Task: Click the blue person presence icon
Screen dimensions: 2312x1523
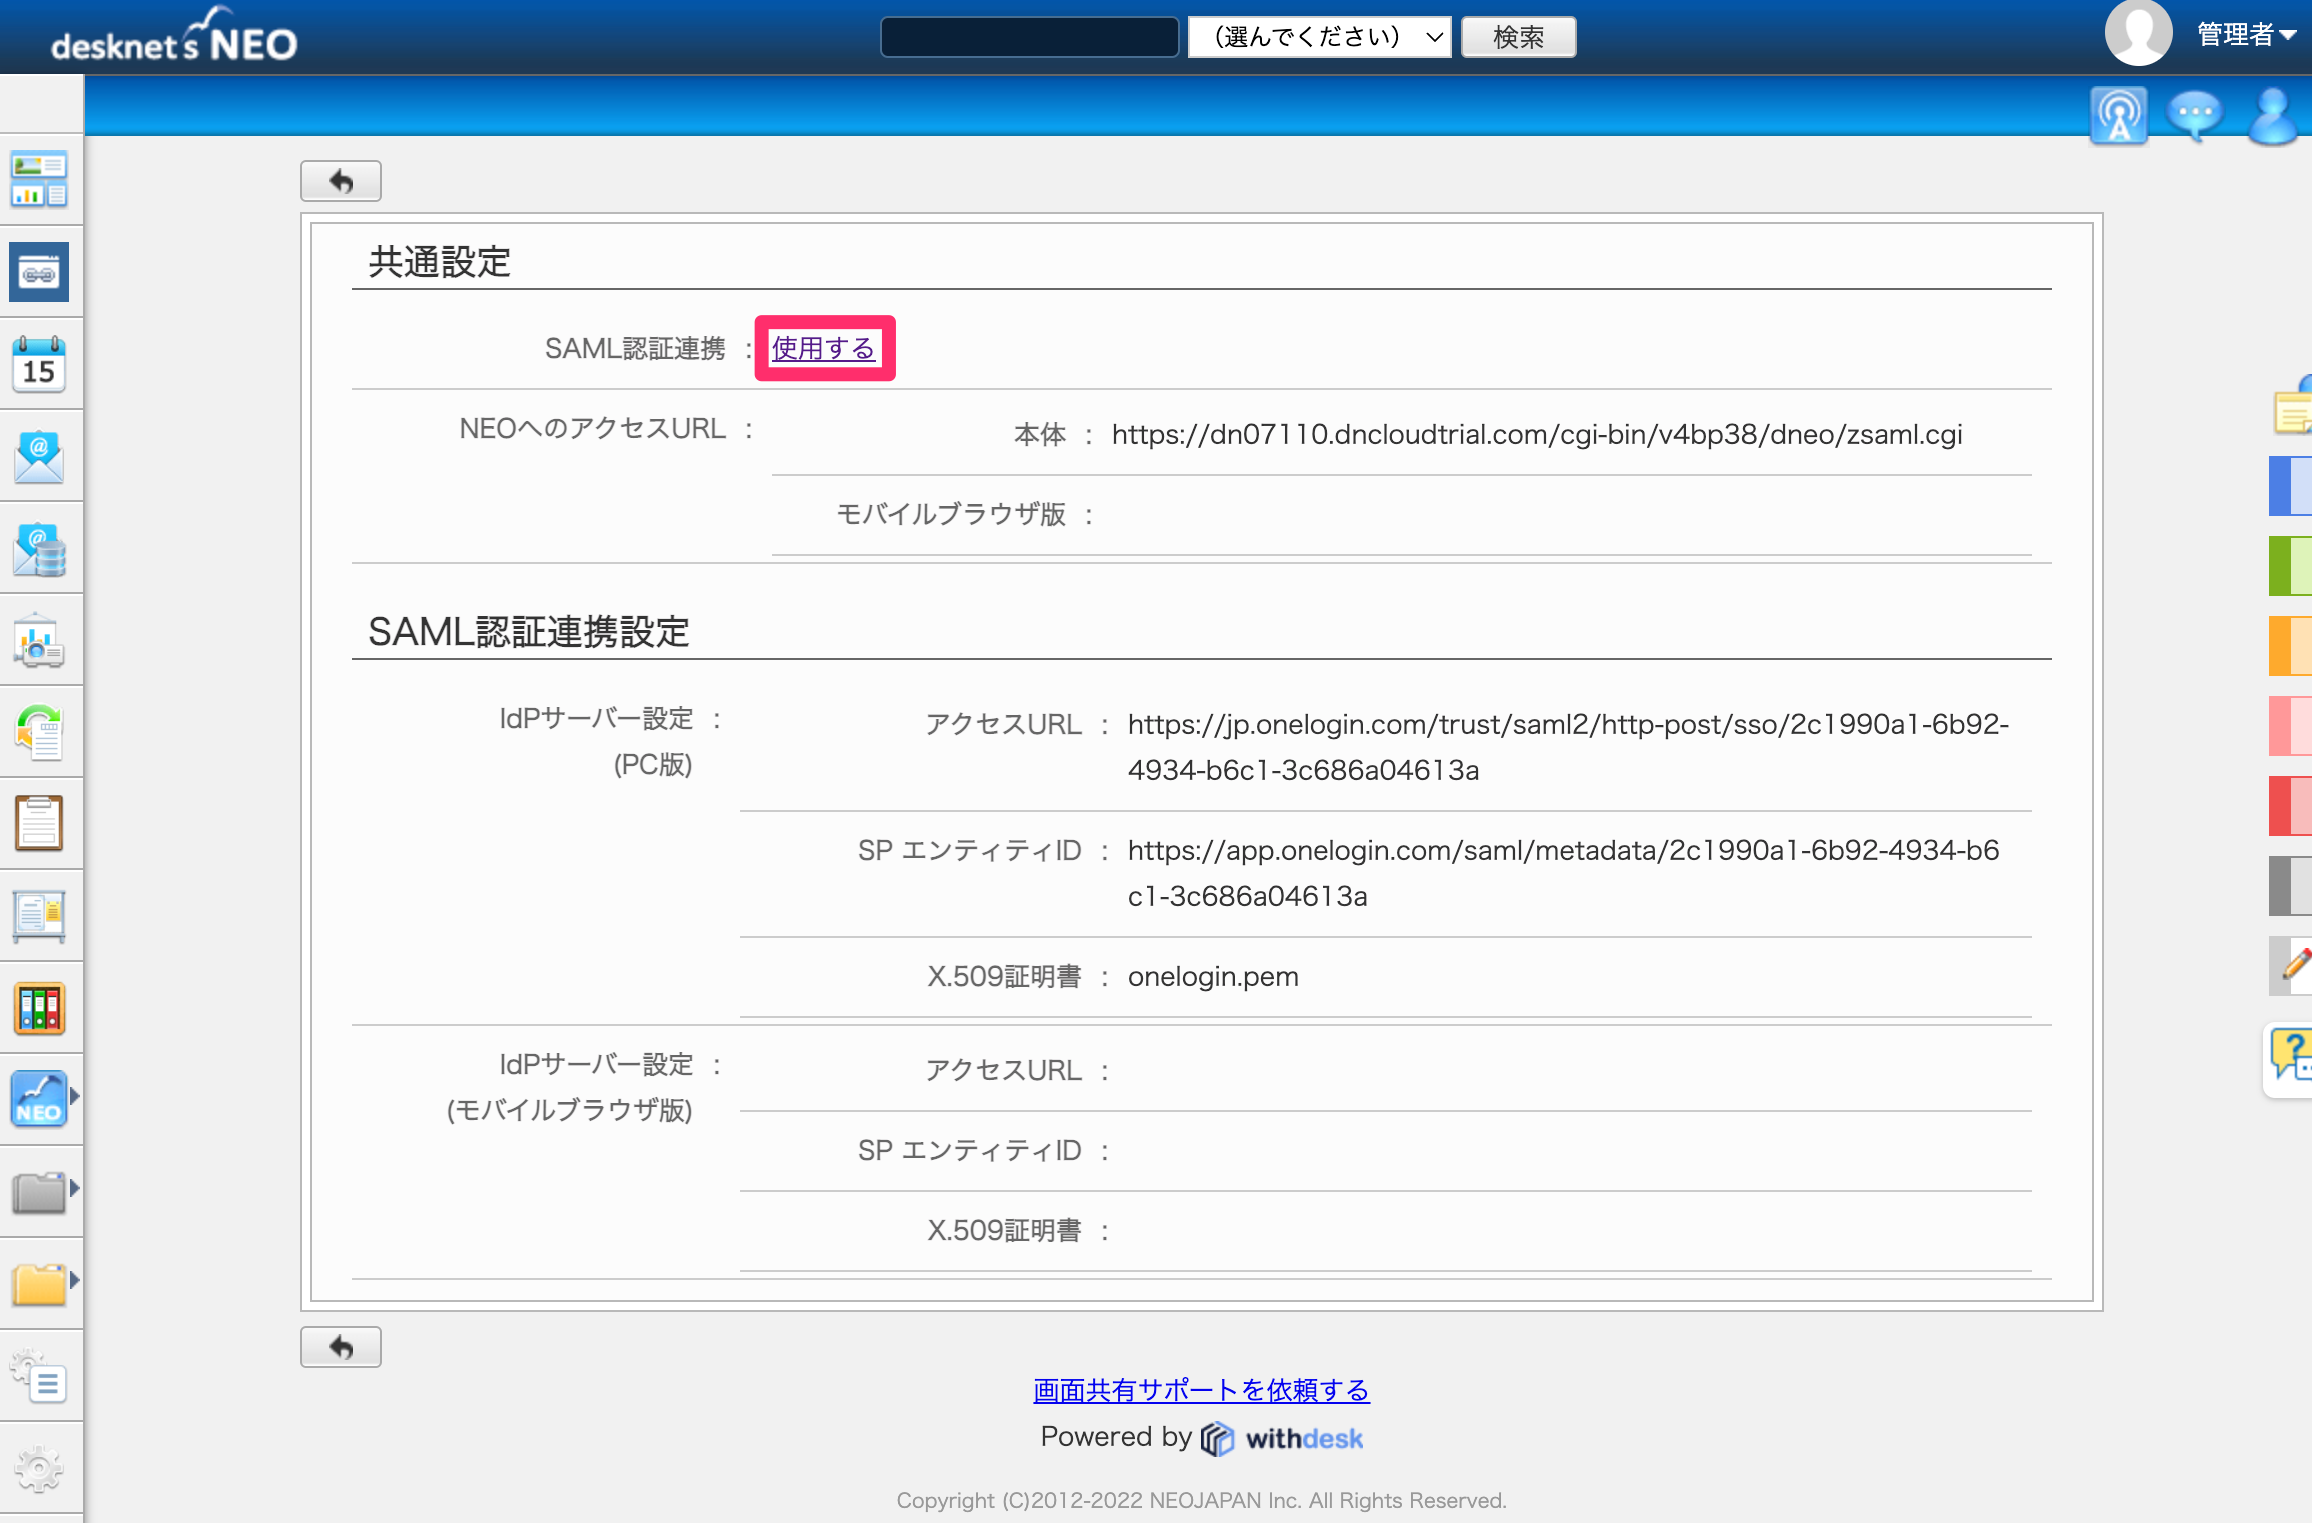Action: pyautogui.click(x=2273, y=117)
